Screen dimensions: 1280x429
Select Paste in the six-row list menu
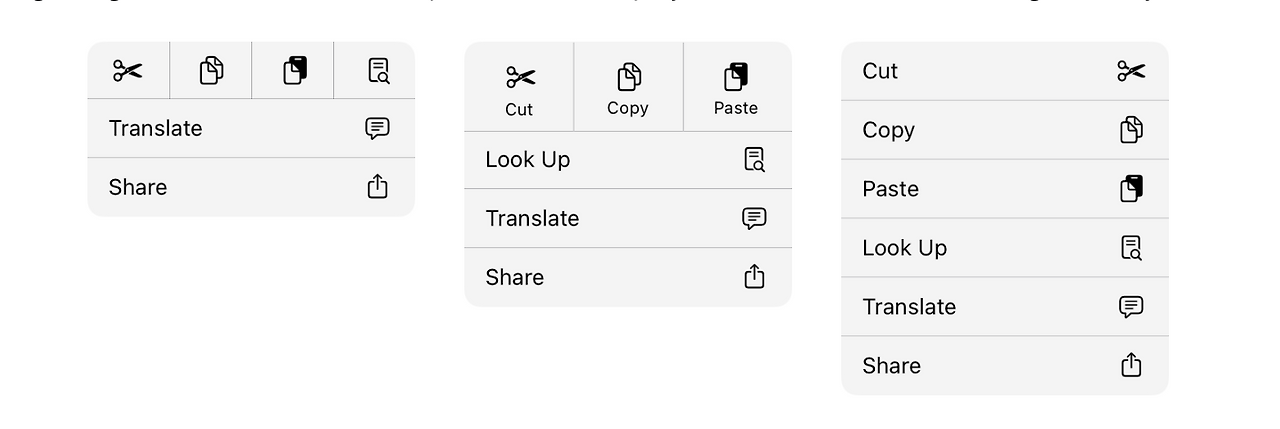pos(890,189)
